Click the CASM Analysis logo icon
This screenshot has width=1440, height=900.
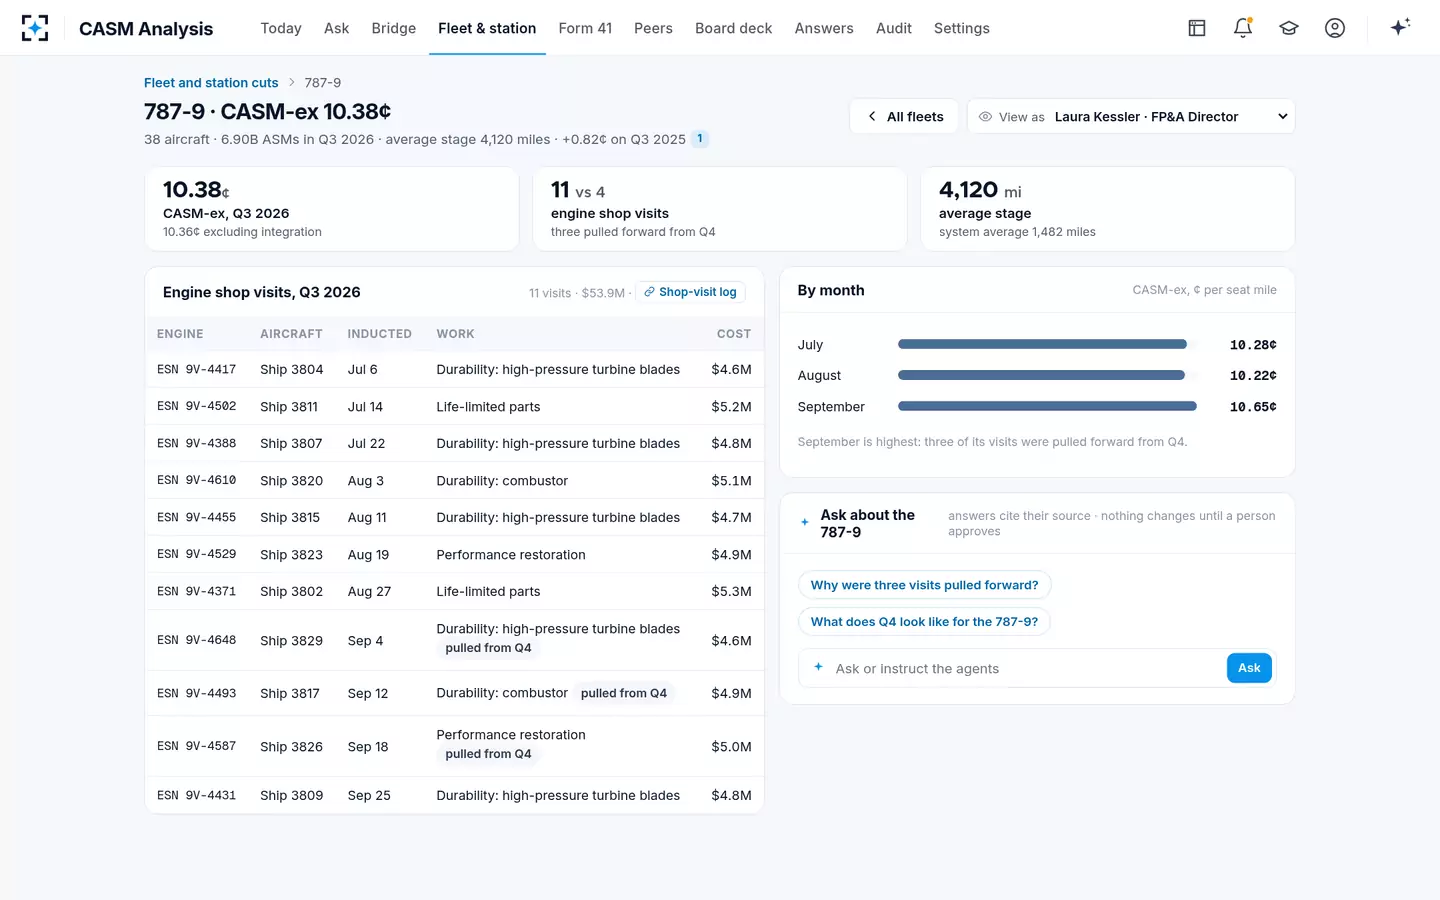coord(35,28)
